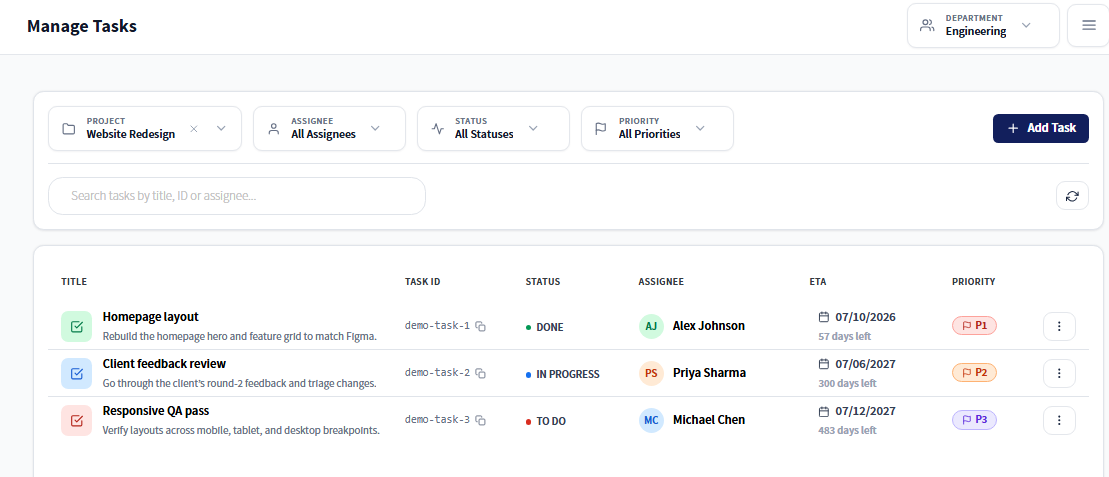This screenshot has width=1109, height=477.
Task: Click the refresh tasks icon
Action: pos(1072,196)
